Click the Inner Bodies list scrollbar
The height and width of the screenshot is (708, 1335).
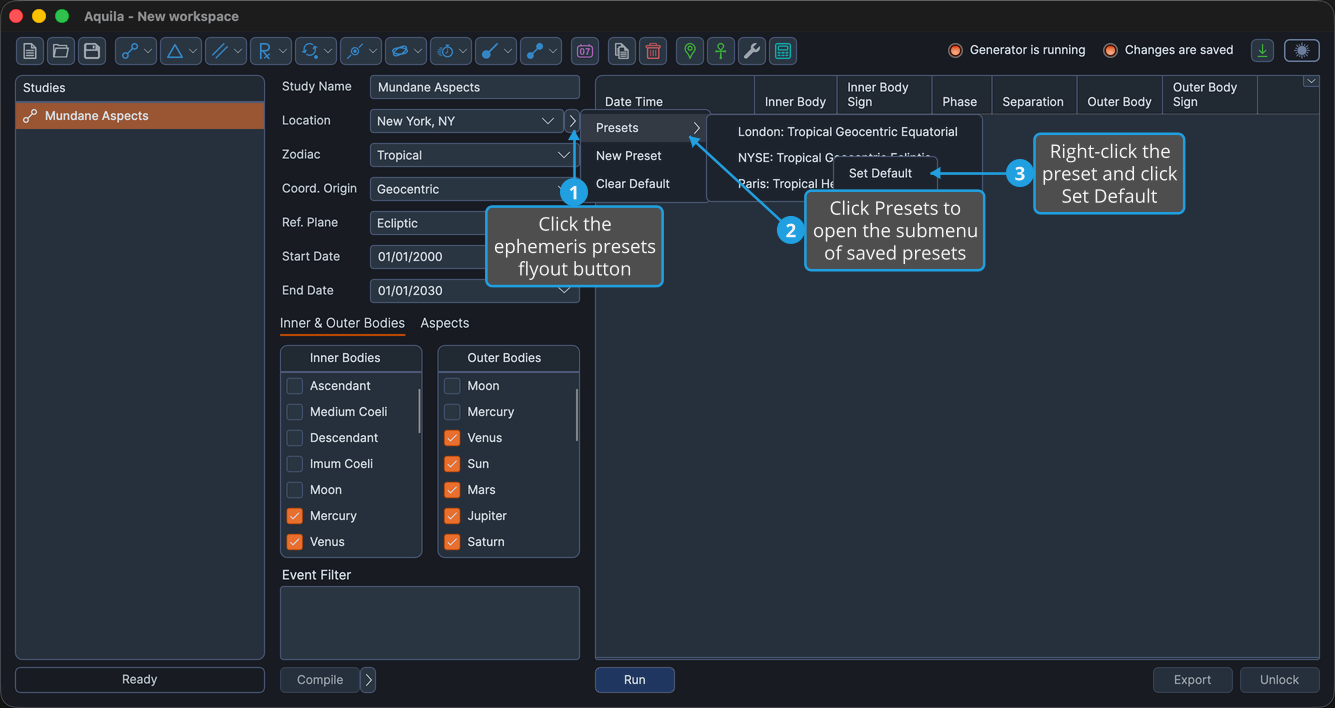coord(419,411)
